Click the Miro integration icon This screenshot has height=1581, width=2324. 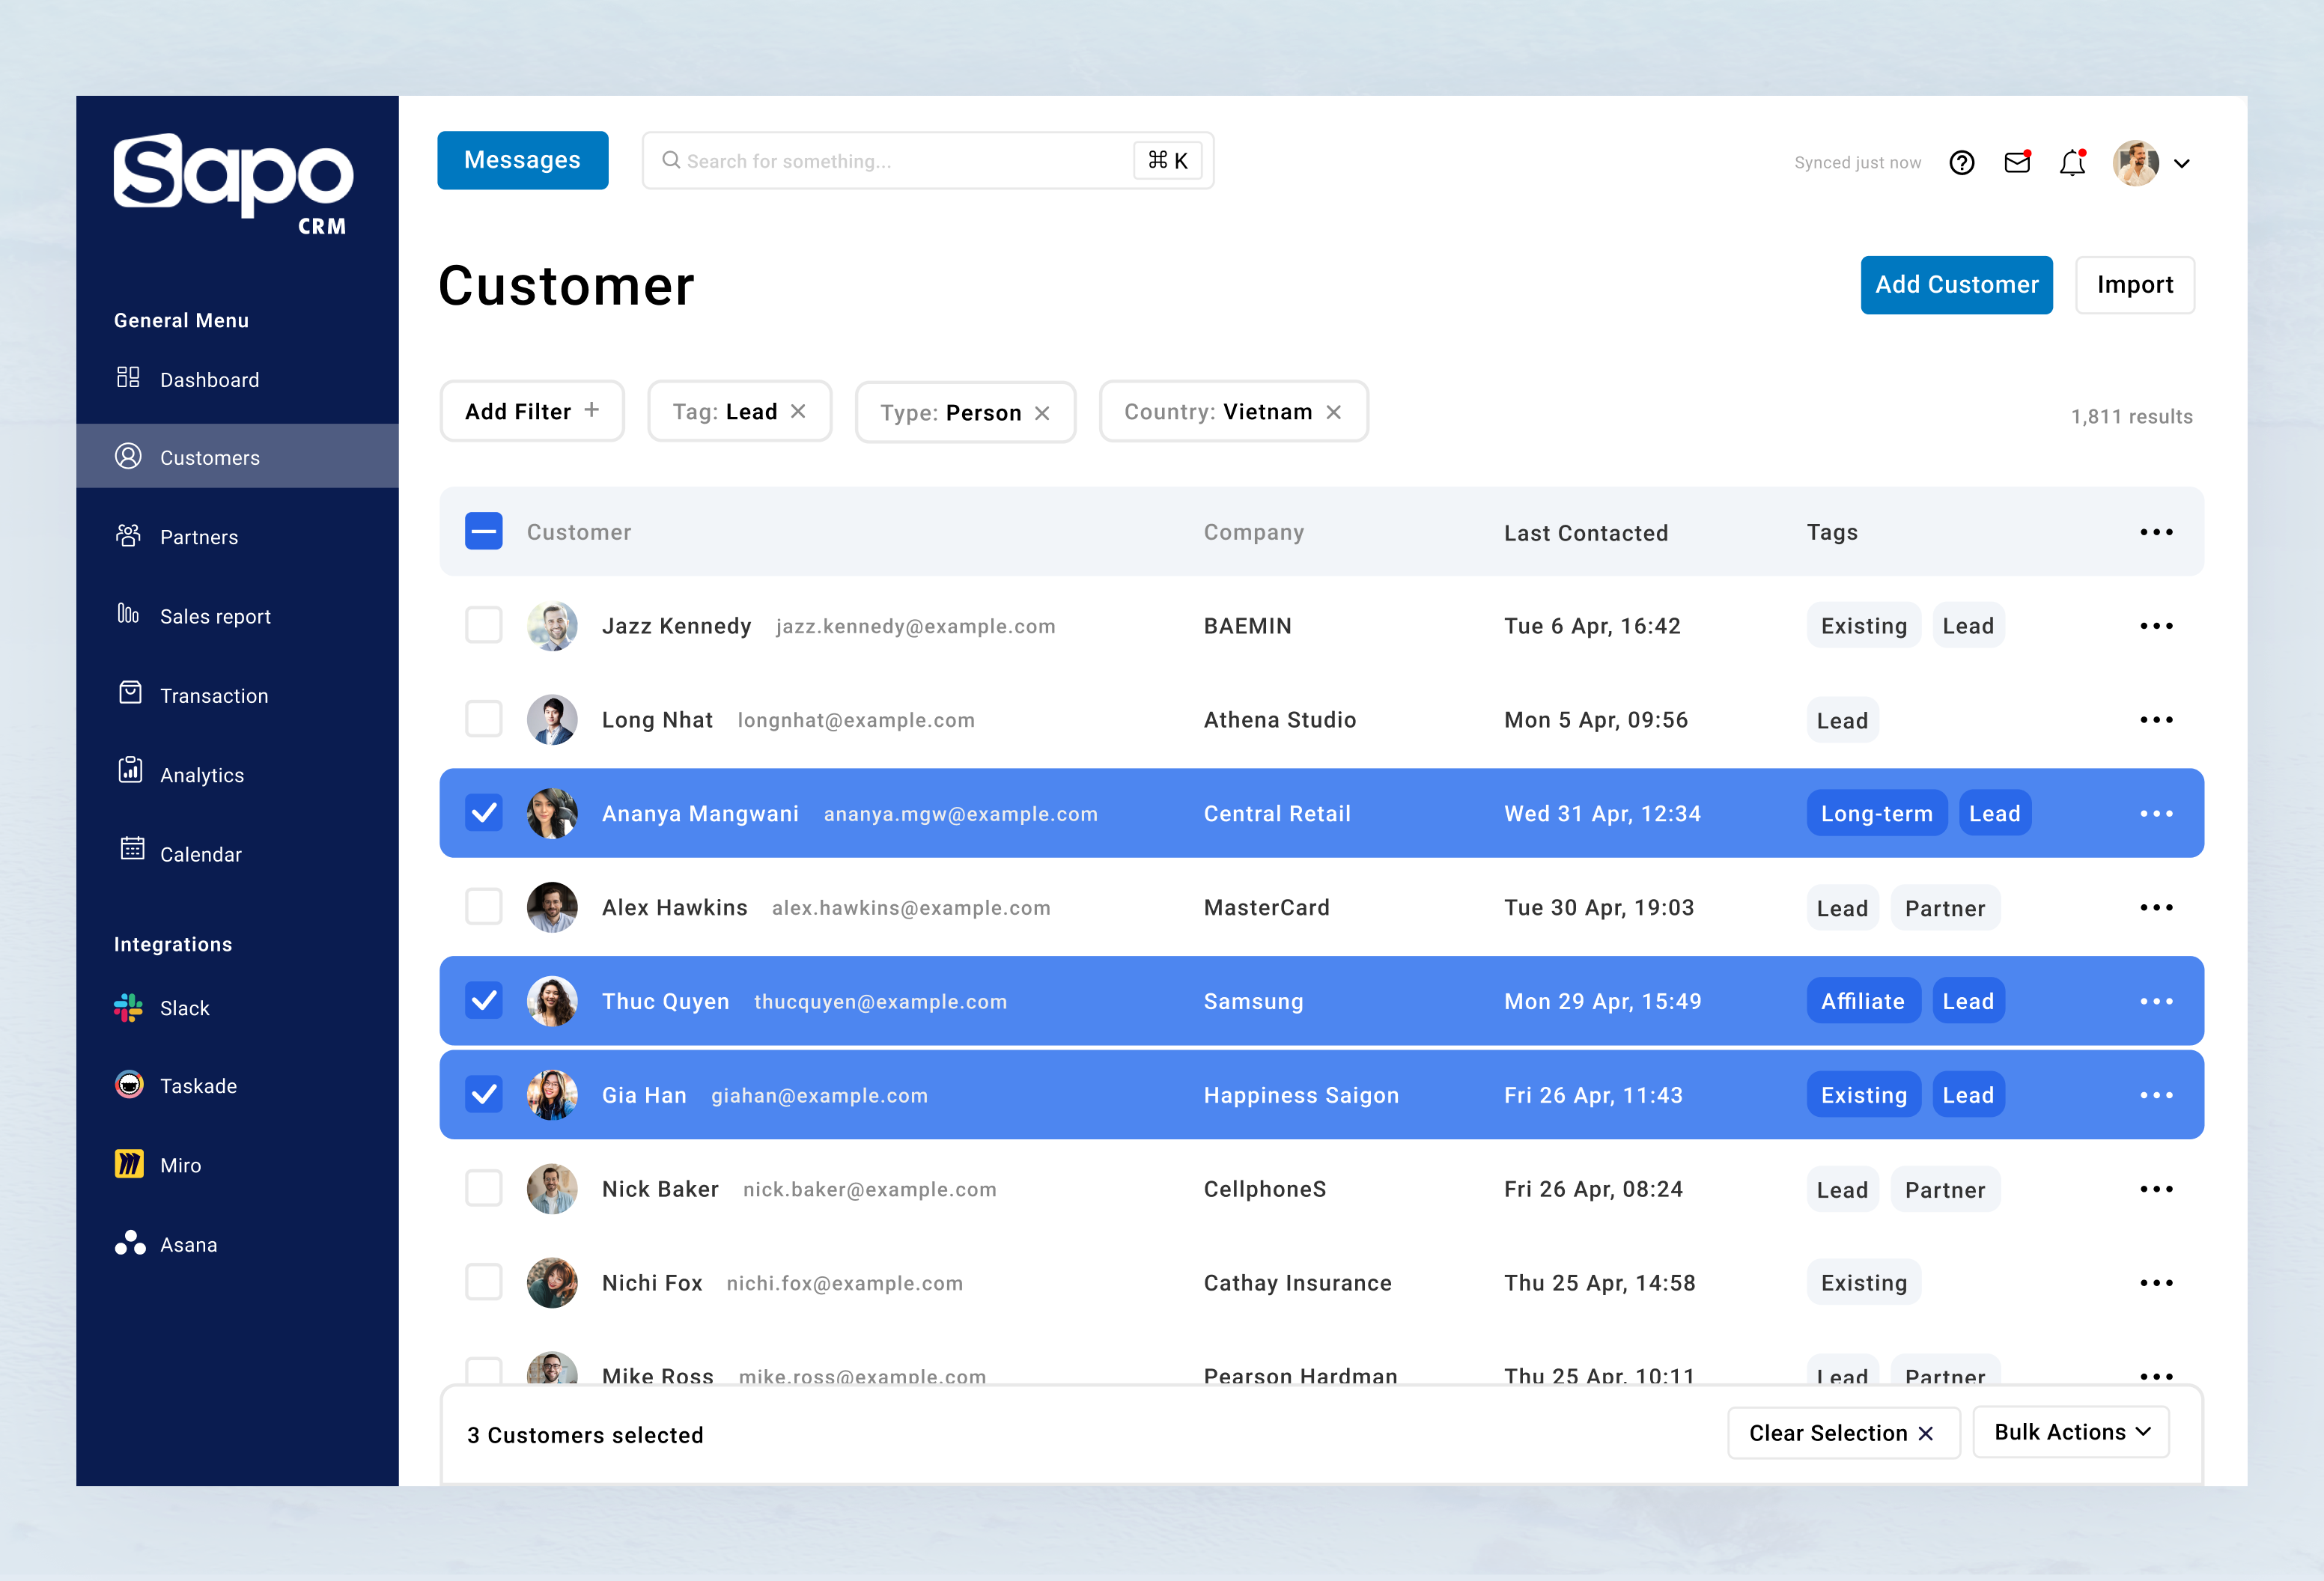(x=129, y=1164)
